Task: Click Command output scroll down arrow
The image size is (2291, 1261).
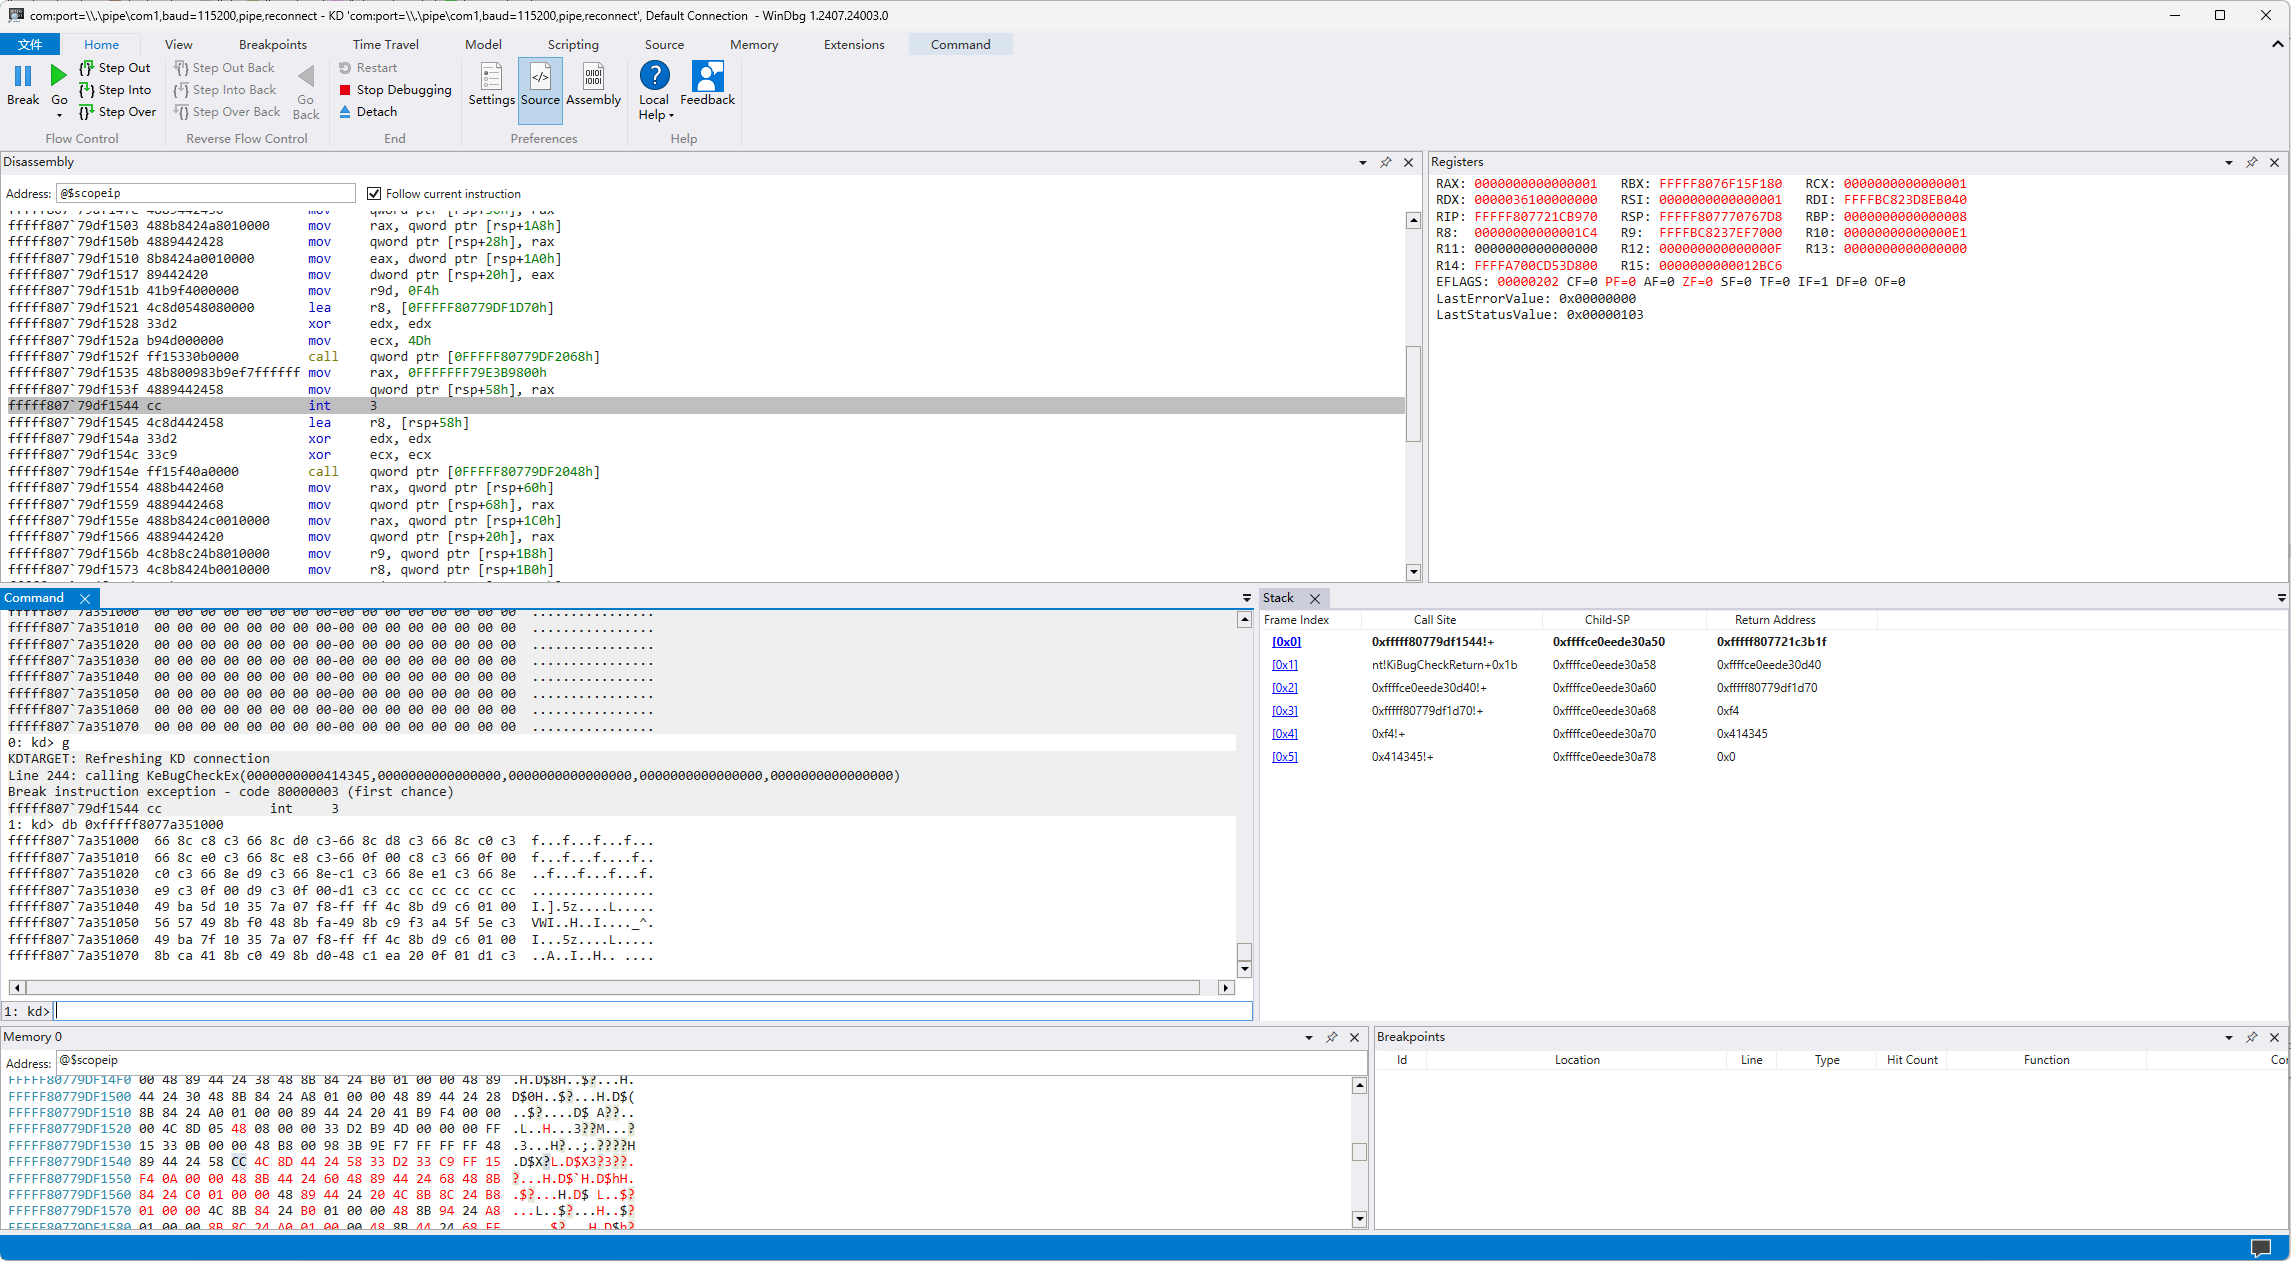Action: click(1244, 969)
